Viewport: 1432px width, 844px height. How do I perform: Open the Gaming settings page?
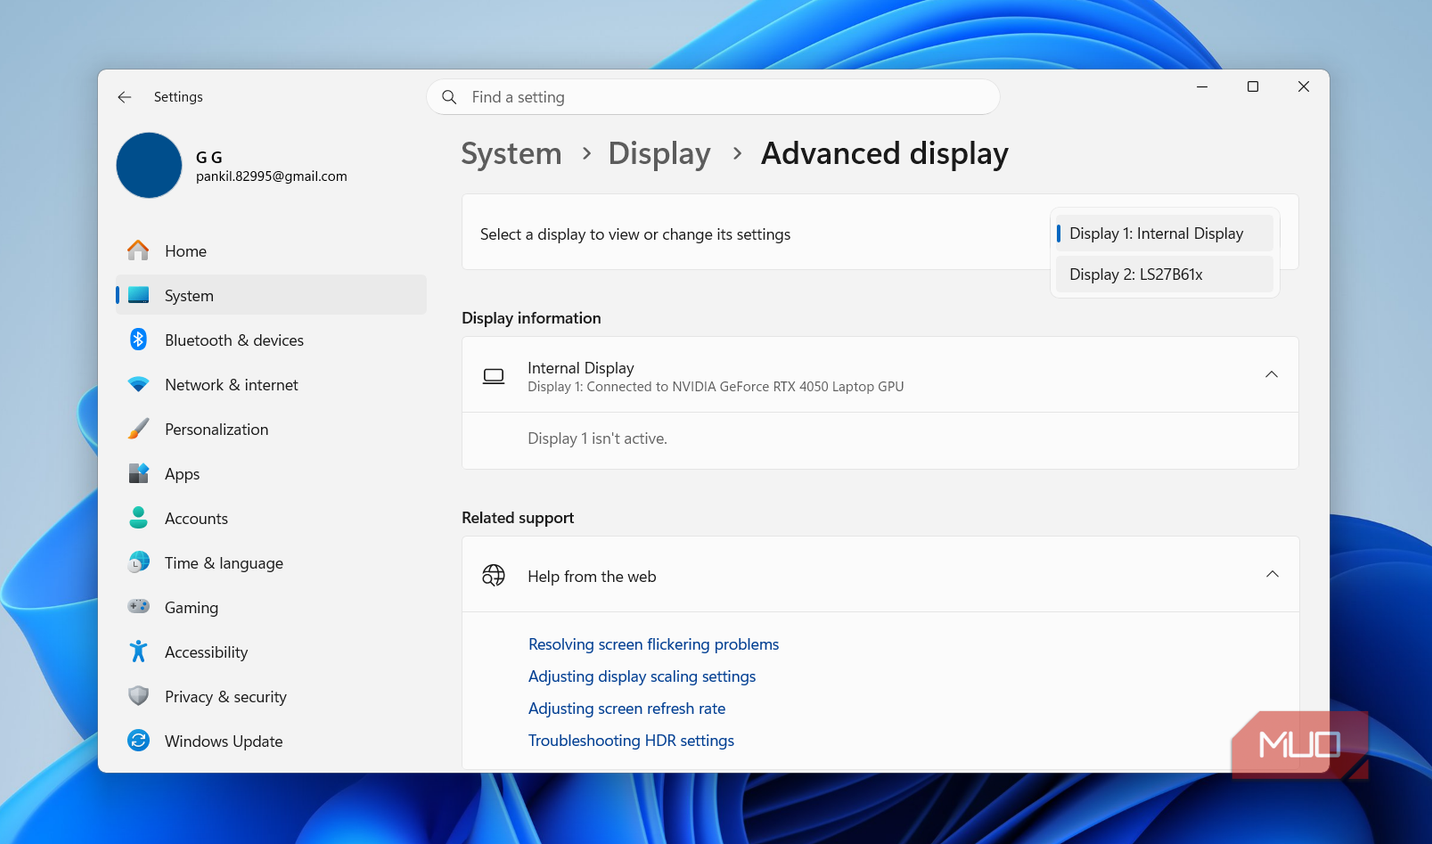tap(271, 607)
